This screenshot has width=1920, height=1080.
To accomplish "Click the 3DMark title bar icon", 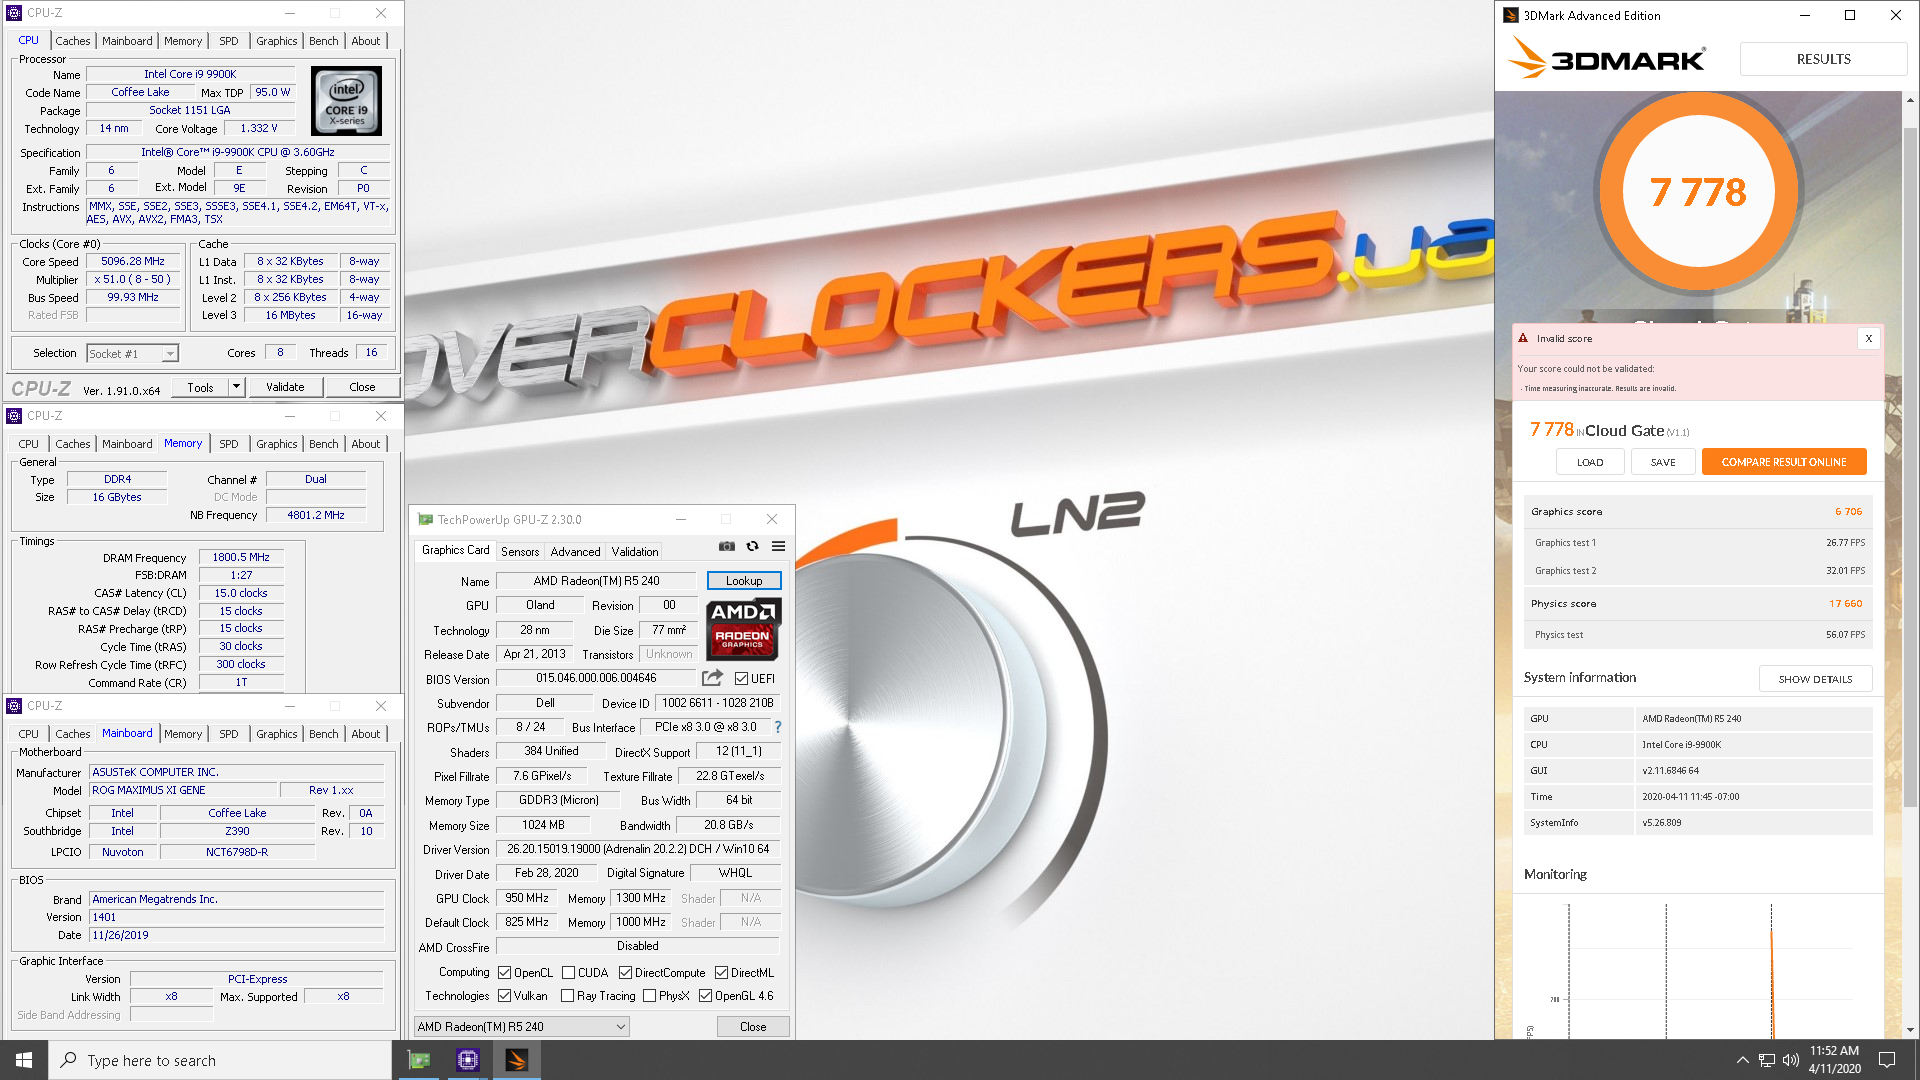I will click(x=1511, y=15).
